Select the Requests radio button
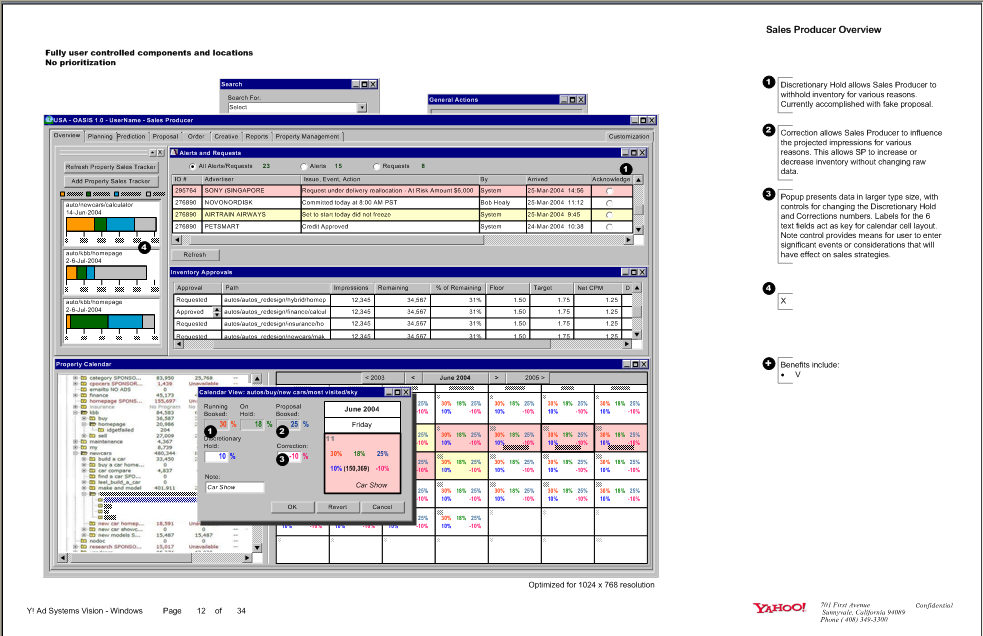Viewport: 983px width, 636px height. pos(375,167)
